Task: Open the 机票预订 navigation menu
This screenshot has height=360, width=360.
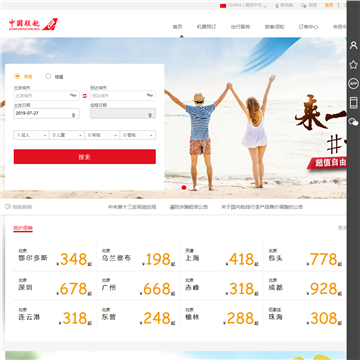Action: coord(206,27)
